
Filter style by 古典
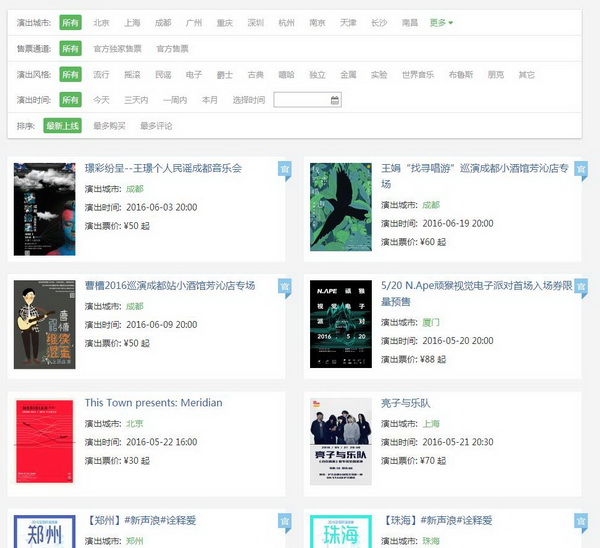pos(256,74)
